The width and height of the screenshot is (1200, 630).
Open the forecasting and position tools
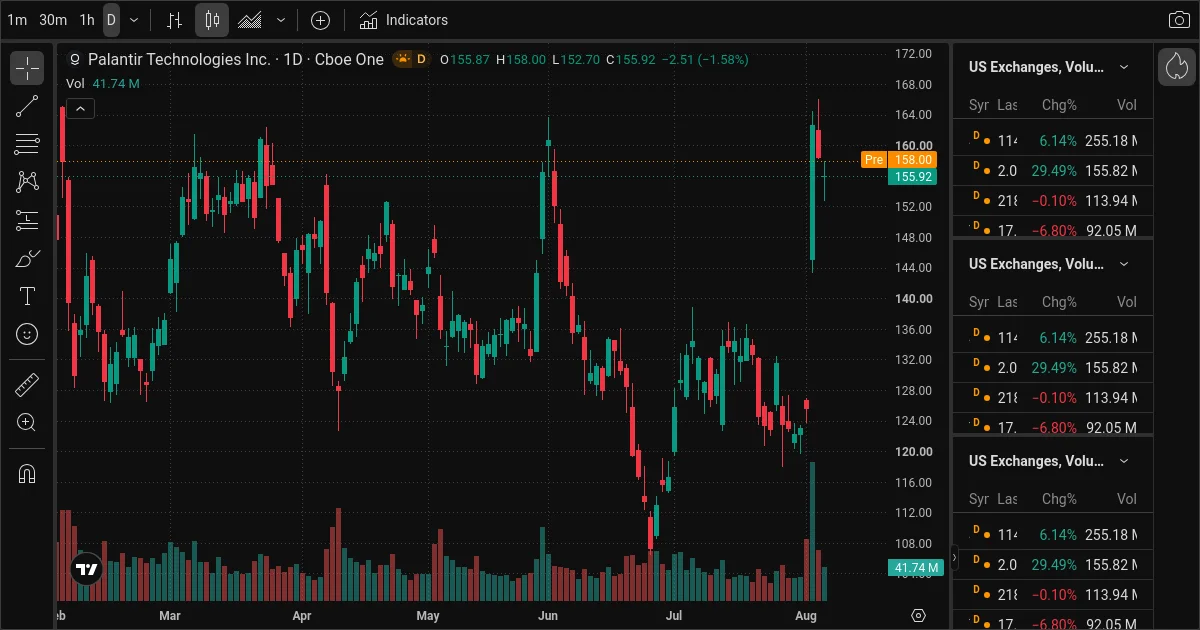27,220
